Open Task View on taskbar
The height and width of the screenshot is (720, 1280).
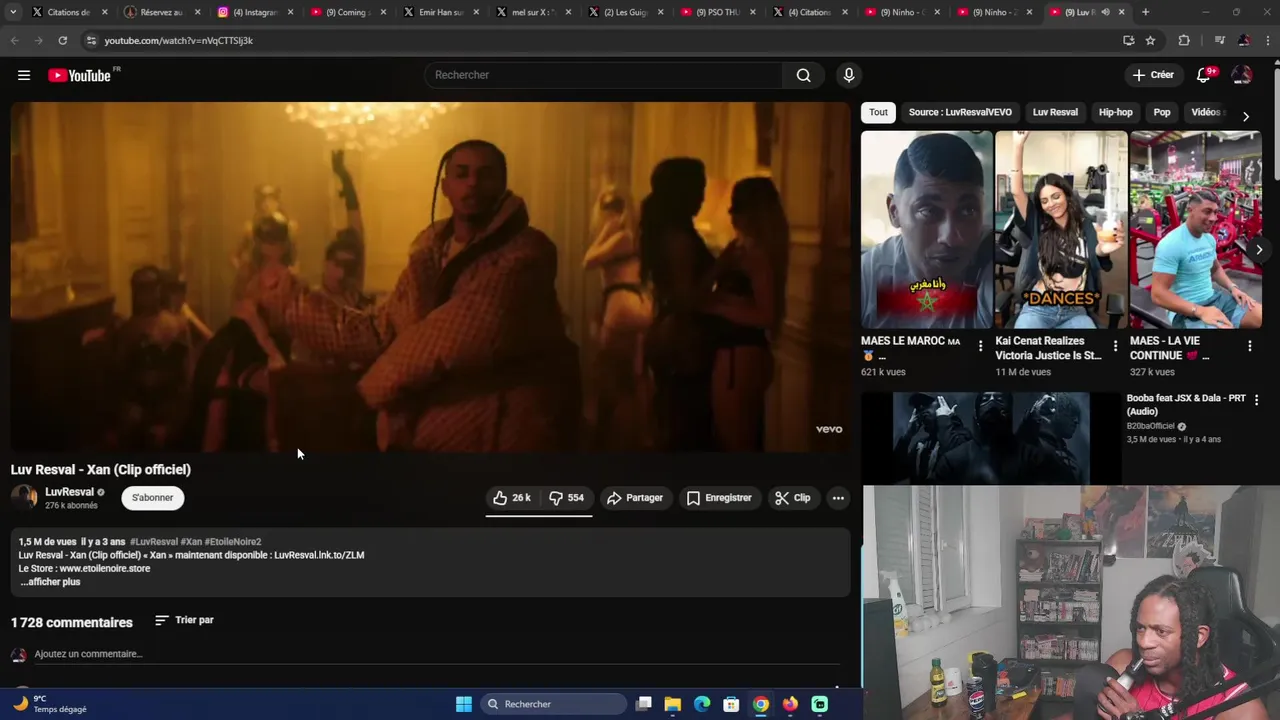click(x=644, y=704)
